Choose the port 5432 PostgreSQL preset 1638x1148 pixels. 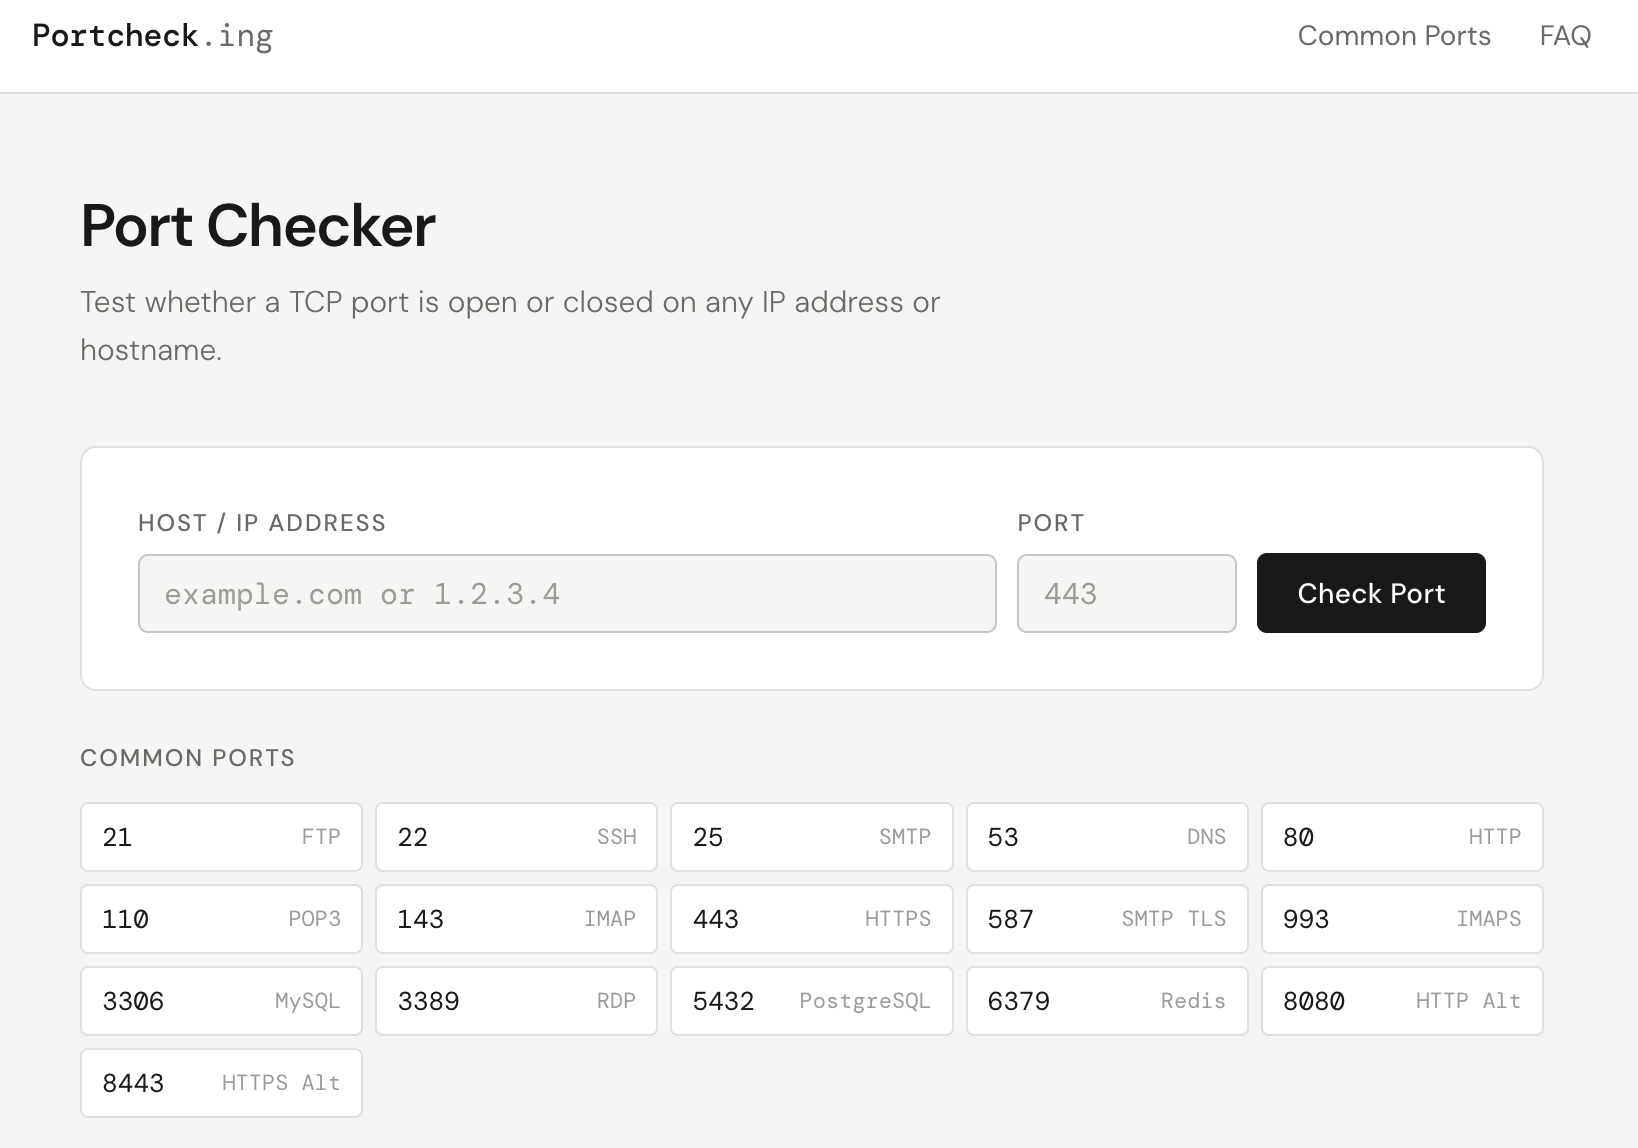point(811,1001)
